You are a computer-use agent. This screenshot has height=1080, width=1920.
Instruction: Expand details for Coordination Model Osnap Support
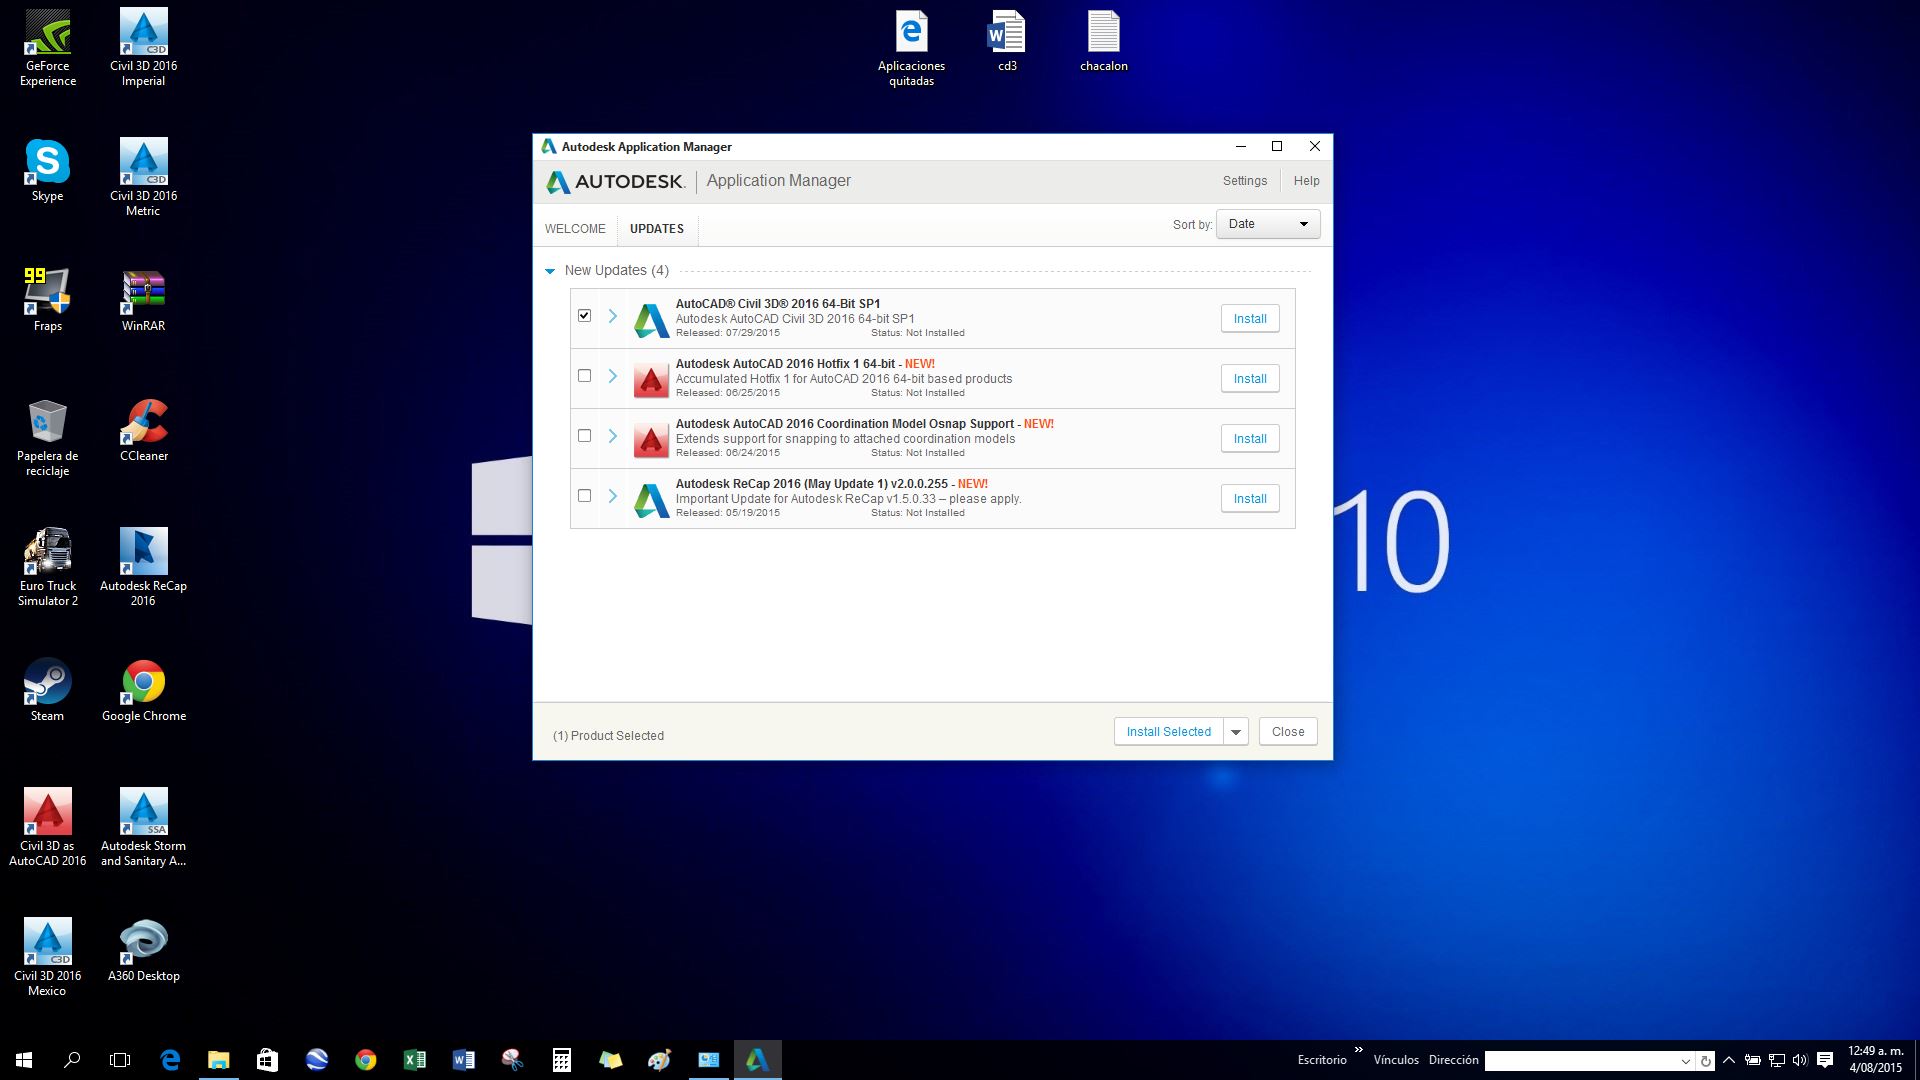coord(613,436)
